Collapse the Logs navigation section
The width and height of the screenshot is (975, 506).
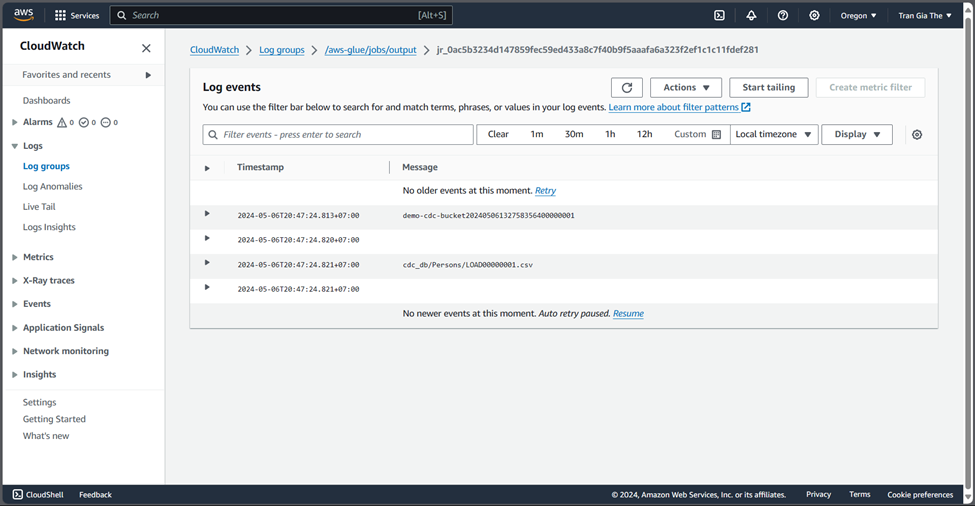click(x=14, y=146)
